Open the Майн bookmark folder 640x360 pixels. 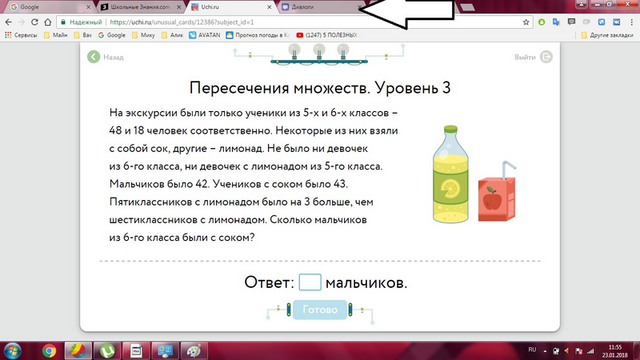pos(56,35)
